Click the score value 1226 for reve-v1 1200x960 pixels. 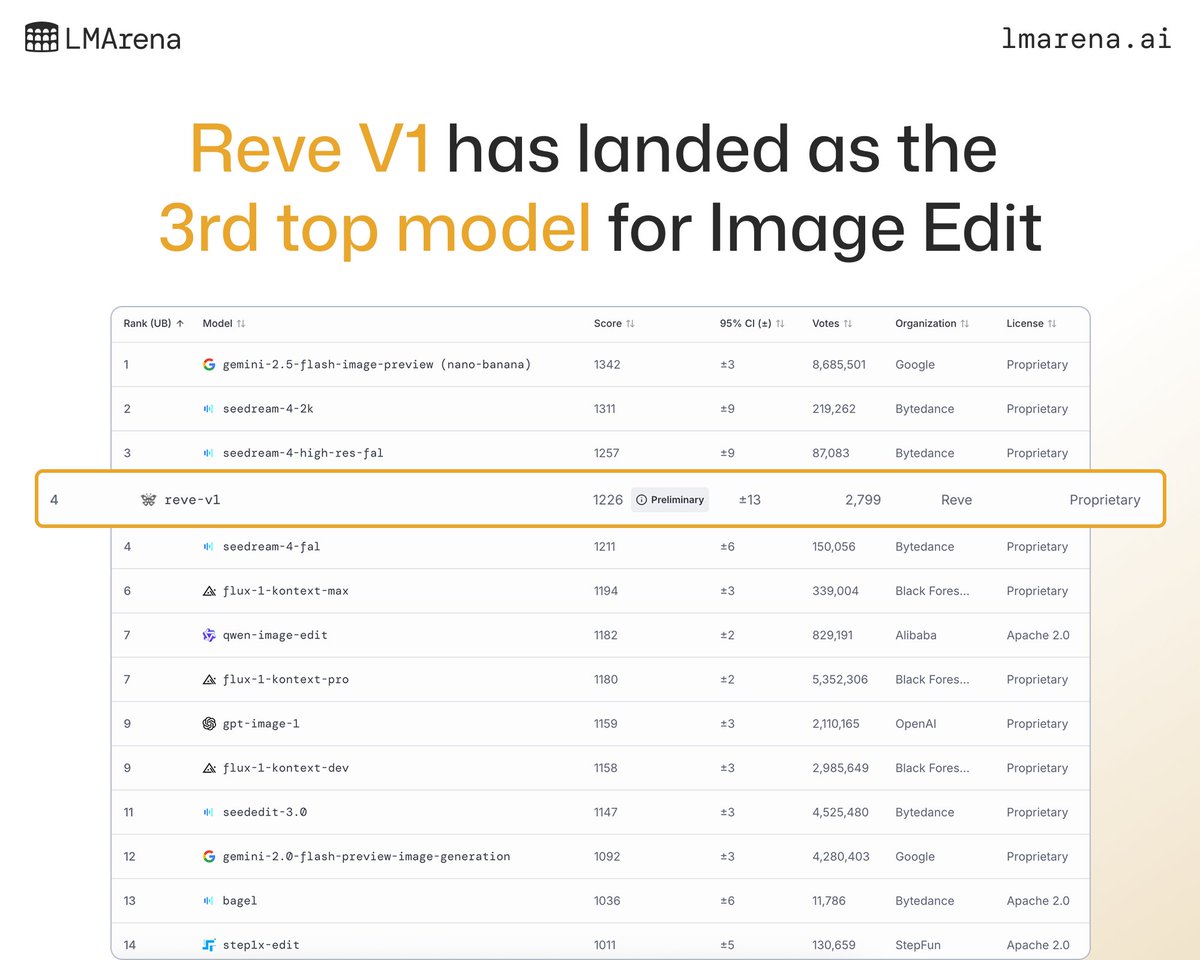click(x=608, y=499)
